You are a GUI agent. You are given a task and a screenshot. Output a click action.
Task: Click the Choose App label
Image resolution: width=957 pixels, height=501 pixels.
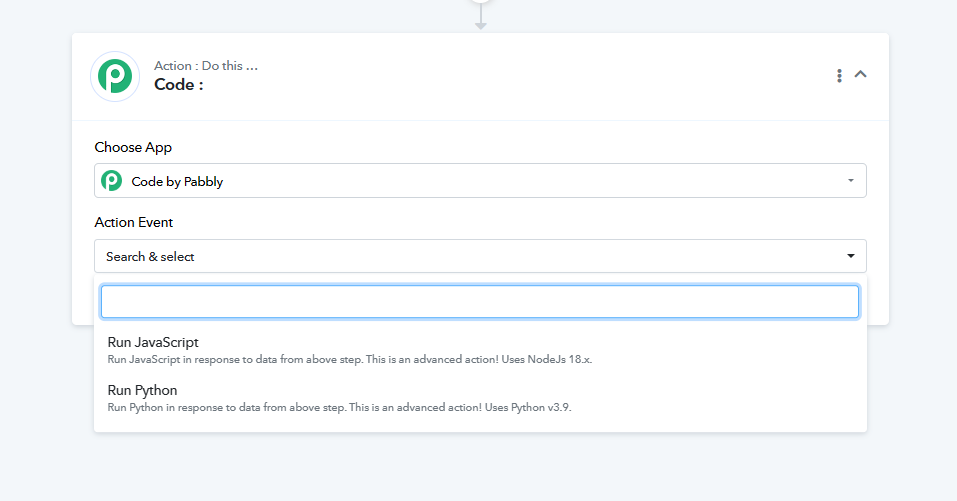133,147
